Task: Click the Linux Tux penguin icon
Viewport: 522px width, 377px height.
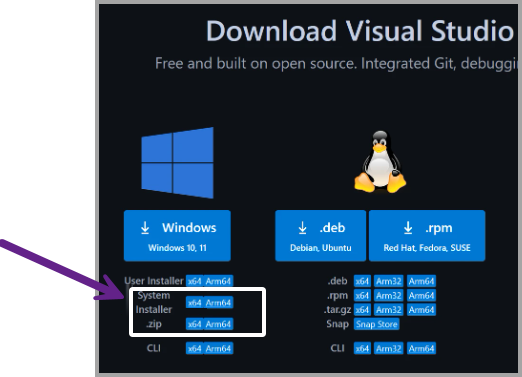Action: (x=380, y=162)
